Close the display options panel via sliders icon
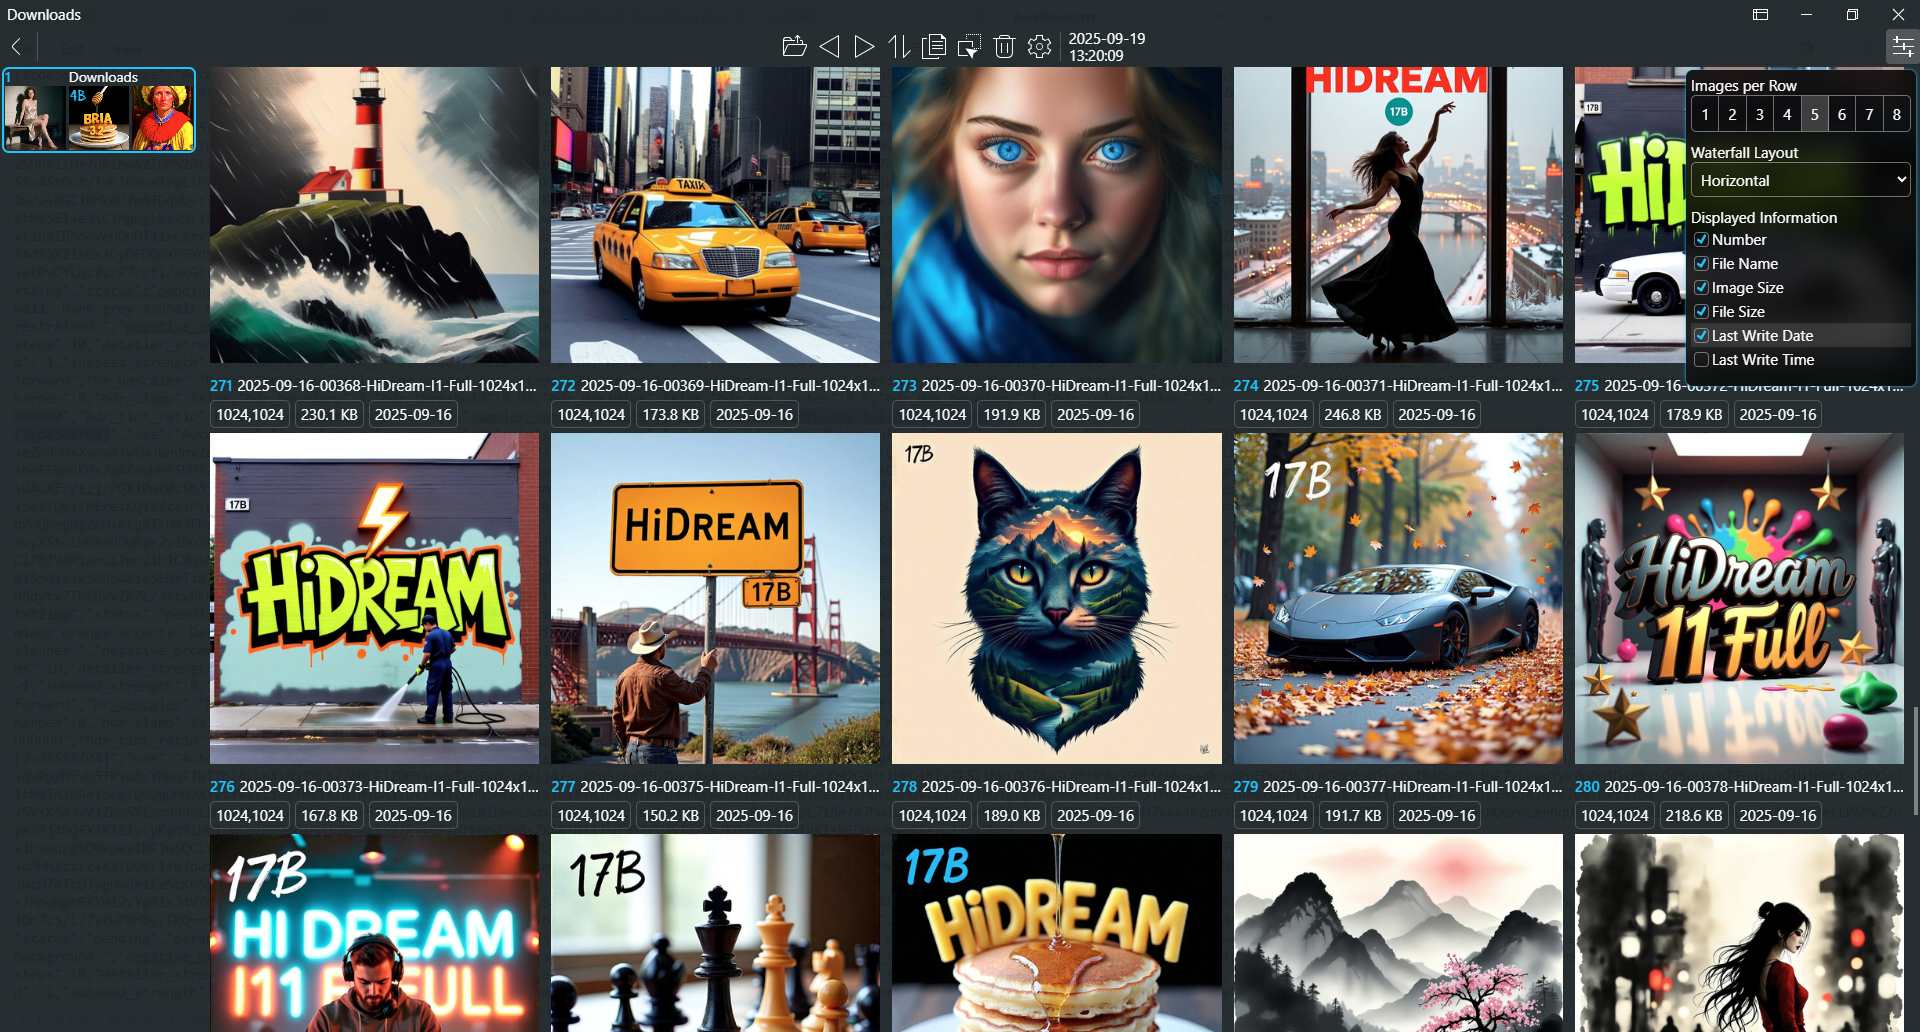This screenshot has width=1920, height=1032. [x=1901, y=46]
